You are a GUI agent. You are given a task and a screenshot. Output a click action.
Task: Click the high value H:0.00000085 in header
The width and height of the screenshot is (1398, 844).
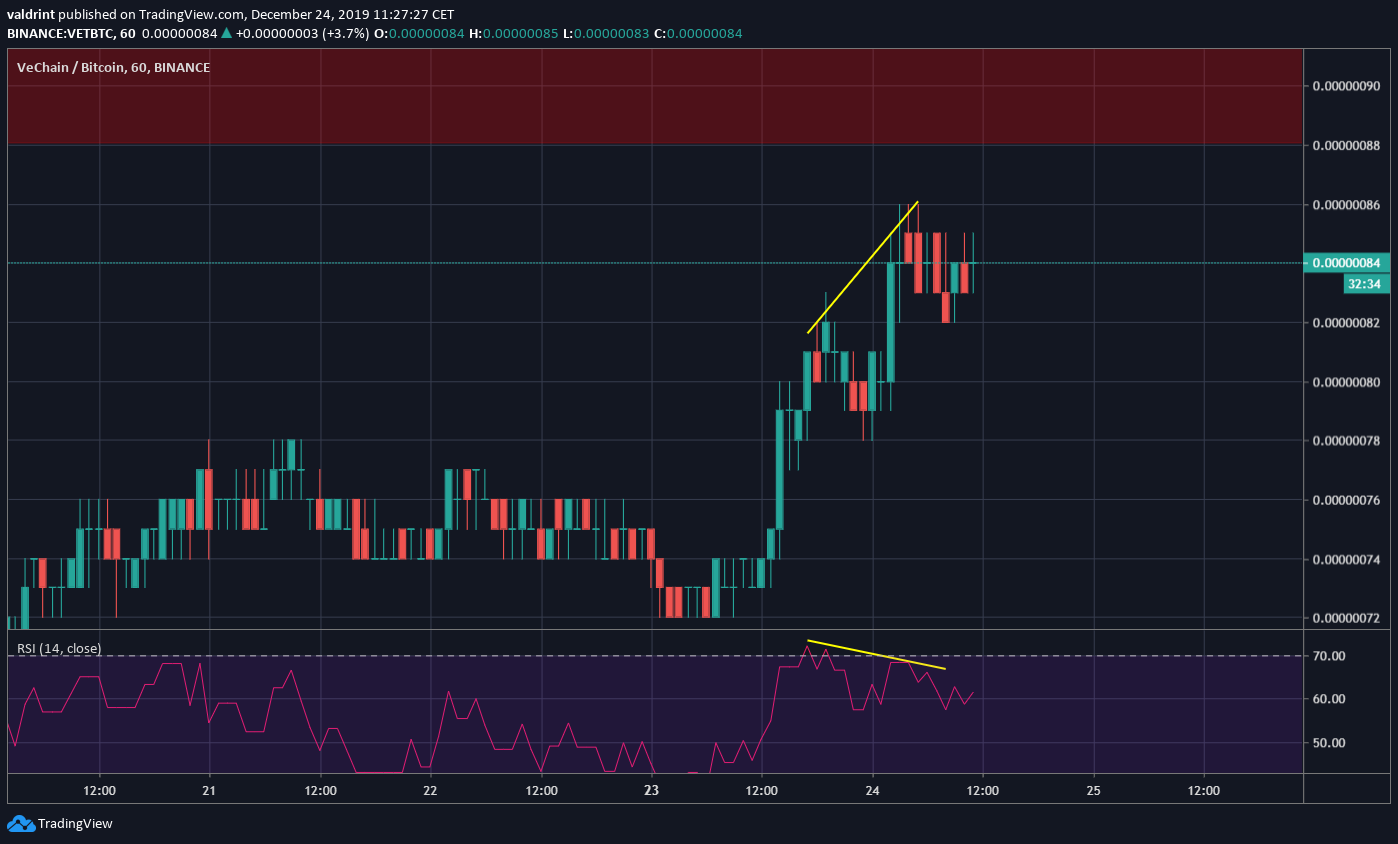(x=513, y=34)
